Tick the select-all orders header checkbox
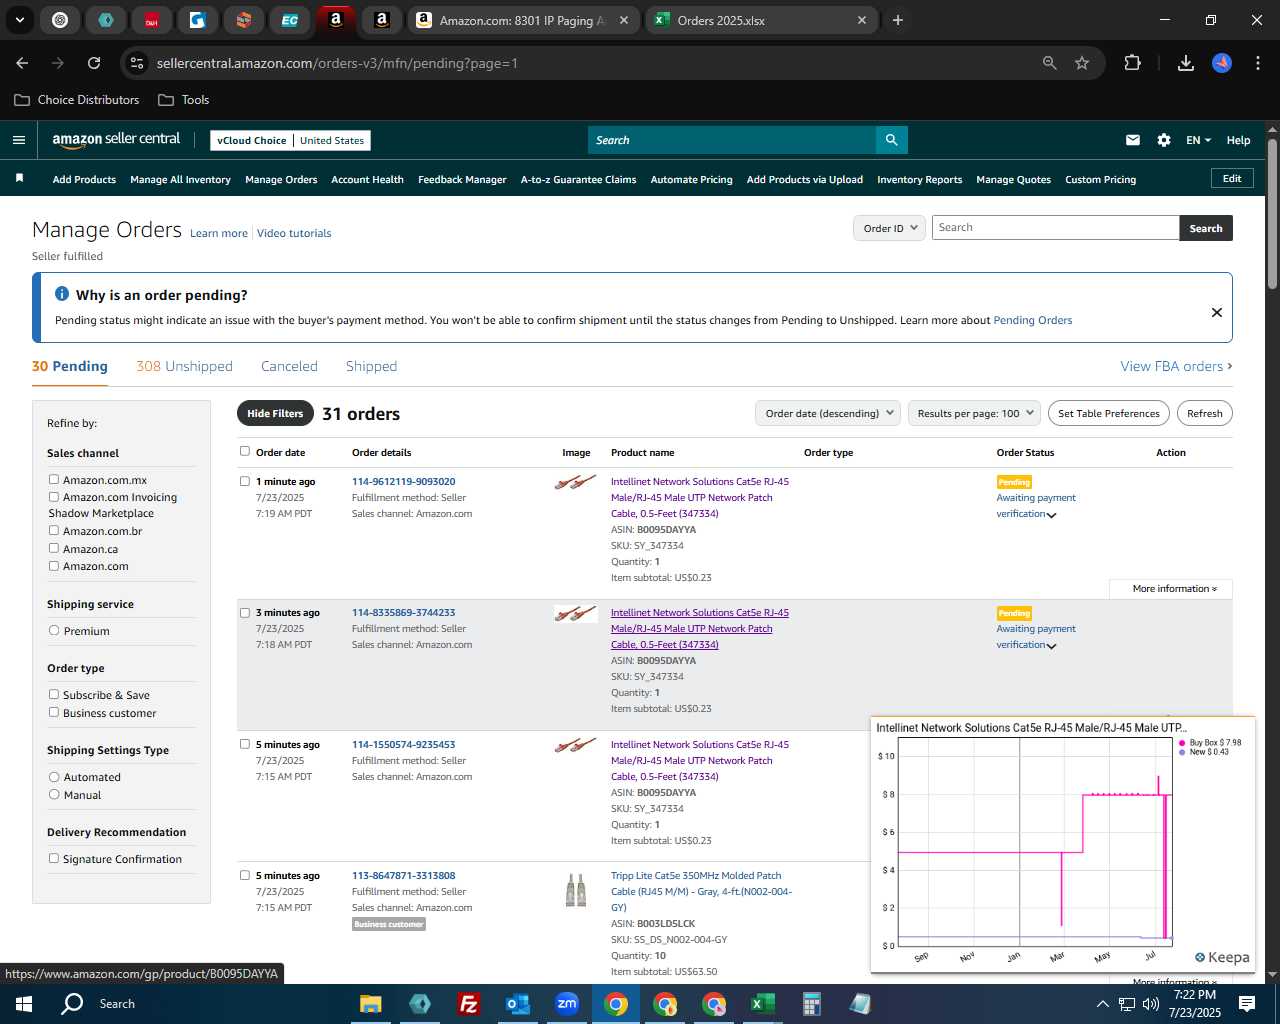This screenshot has height=1024, width=1280. [245, 452]
